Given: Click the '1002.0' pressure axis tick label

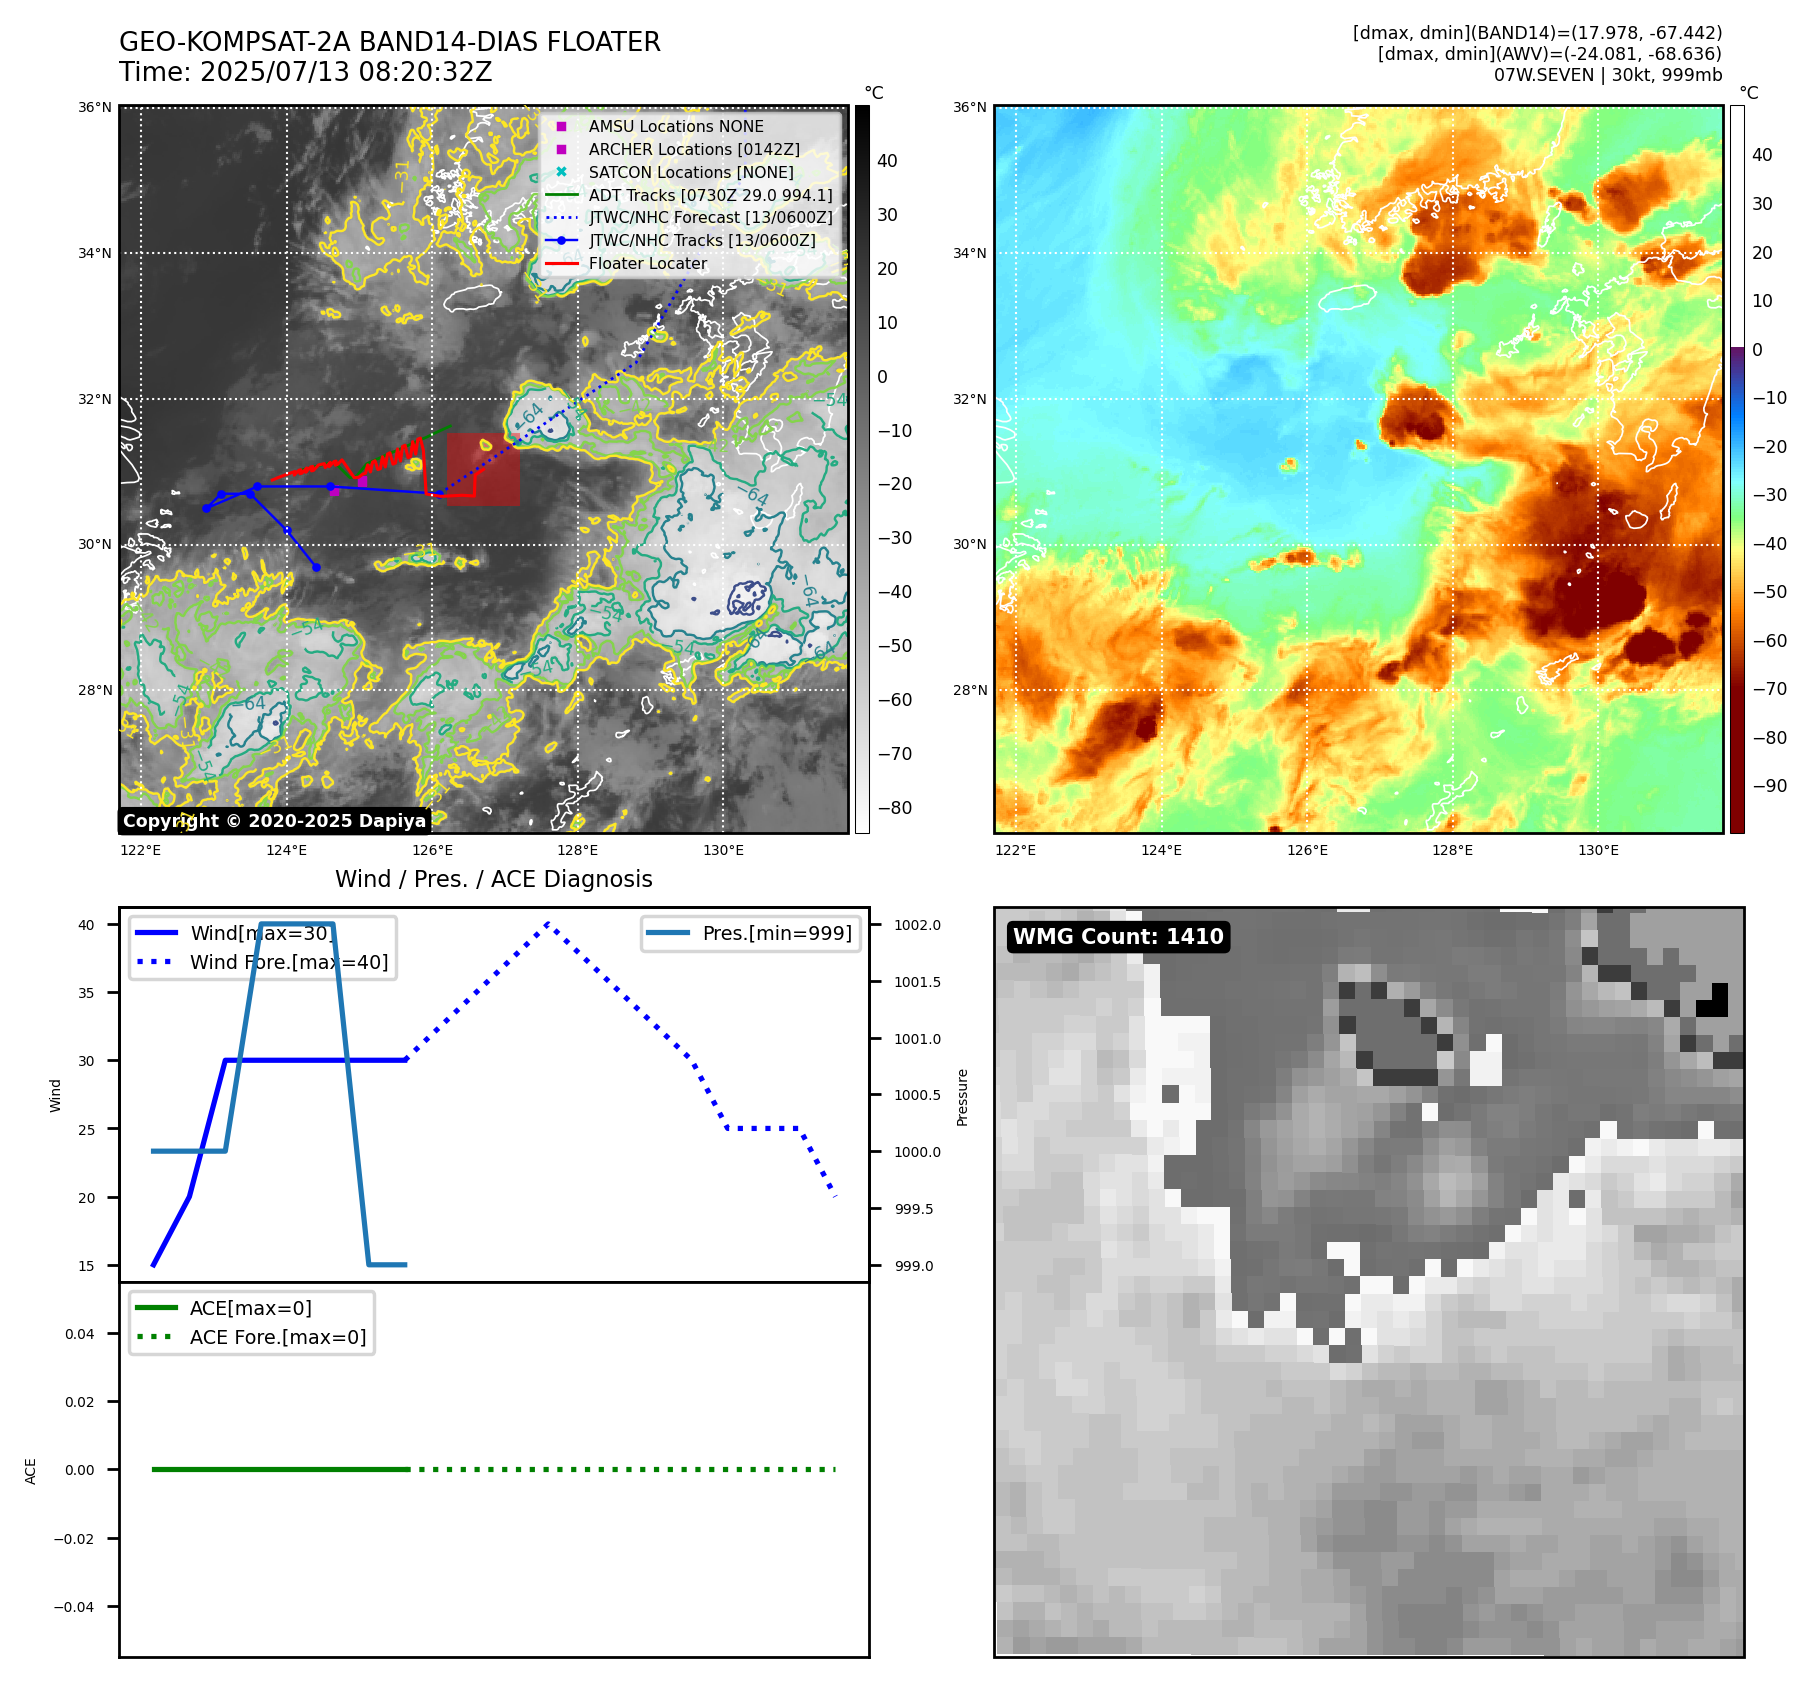Looking at the screenshot, I should click(917, 925).
